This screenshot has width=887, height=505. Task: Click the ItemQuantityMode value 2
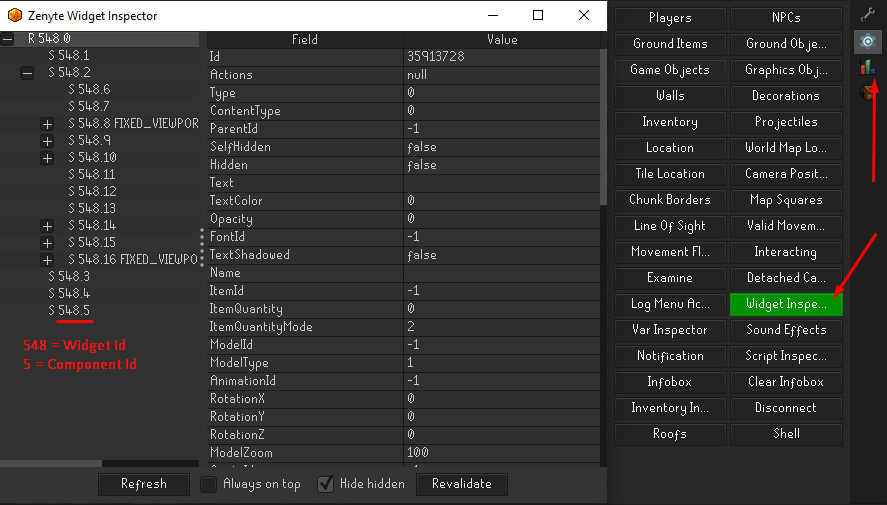411,326
